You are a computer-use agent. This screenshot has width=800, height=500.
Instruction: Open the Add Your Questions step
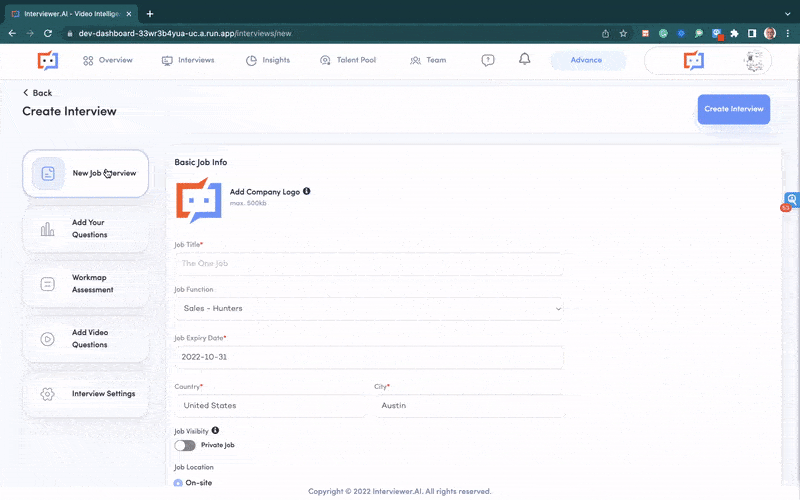(86, 229)
